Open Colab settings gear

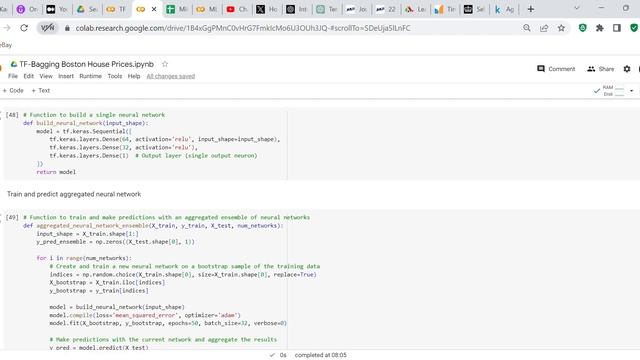click(627, 69)
